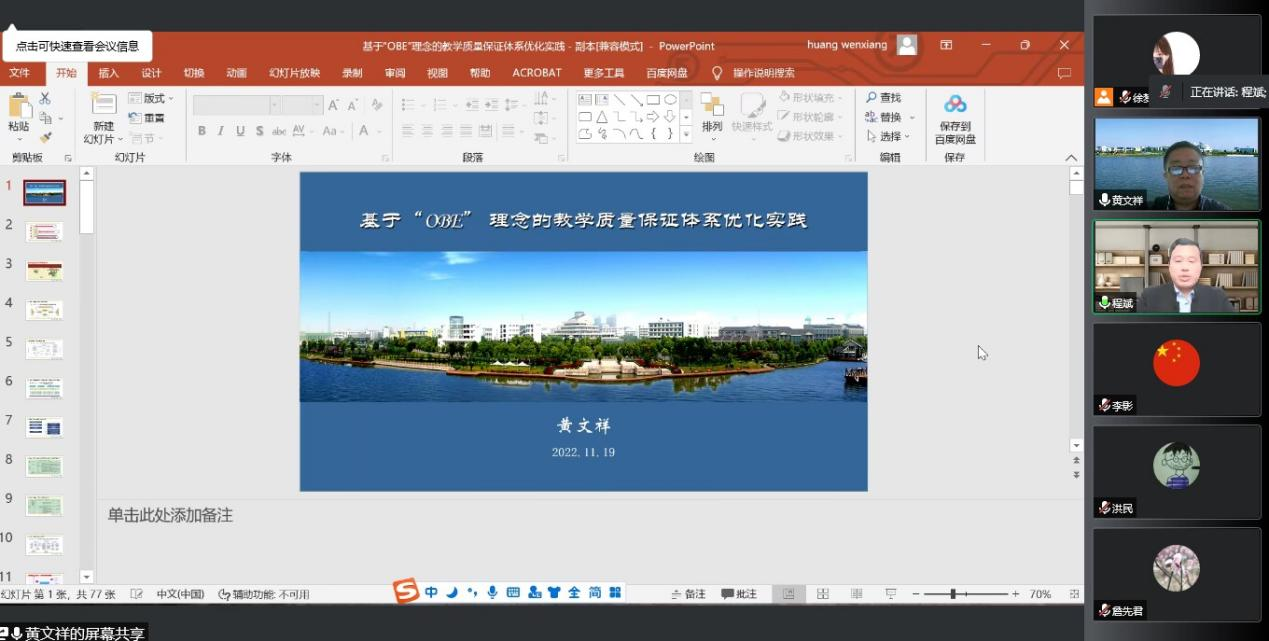Screen dimensions: 1269x641
Task: Collapse the ribbon with the chevron arrow
Action: tap(1071, 158)
